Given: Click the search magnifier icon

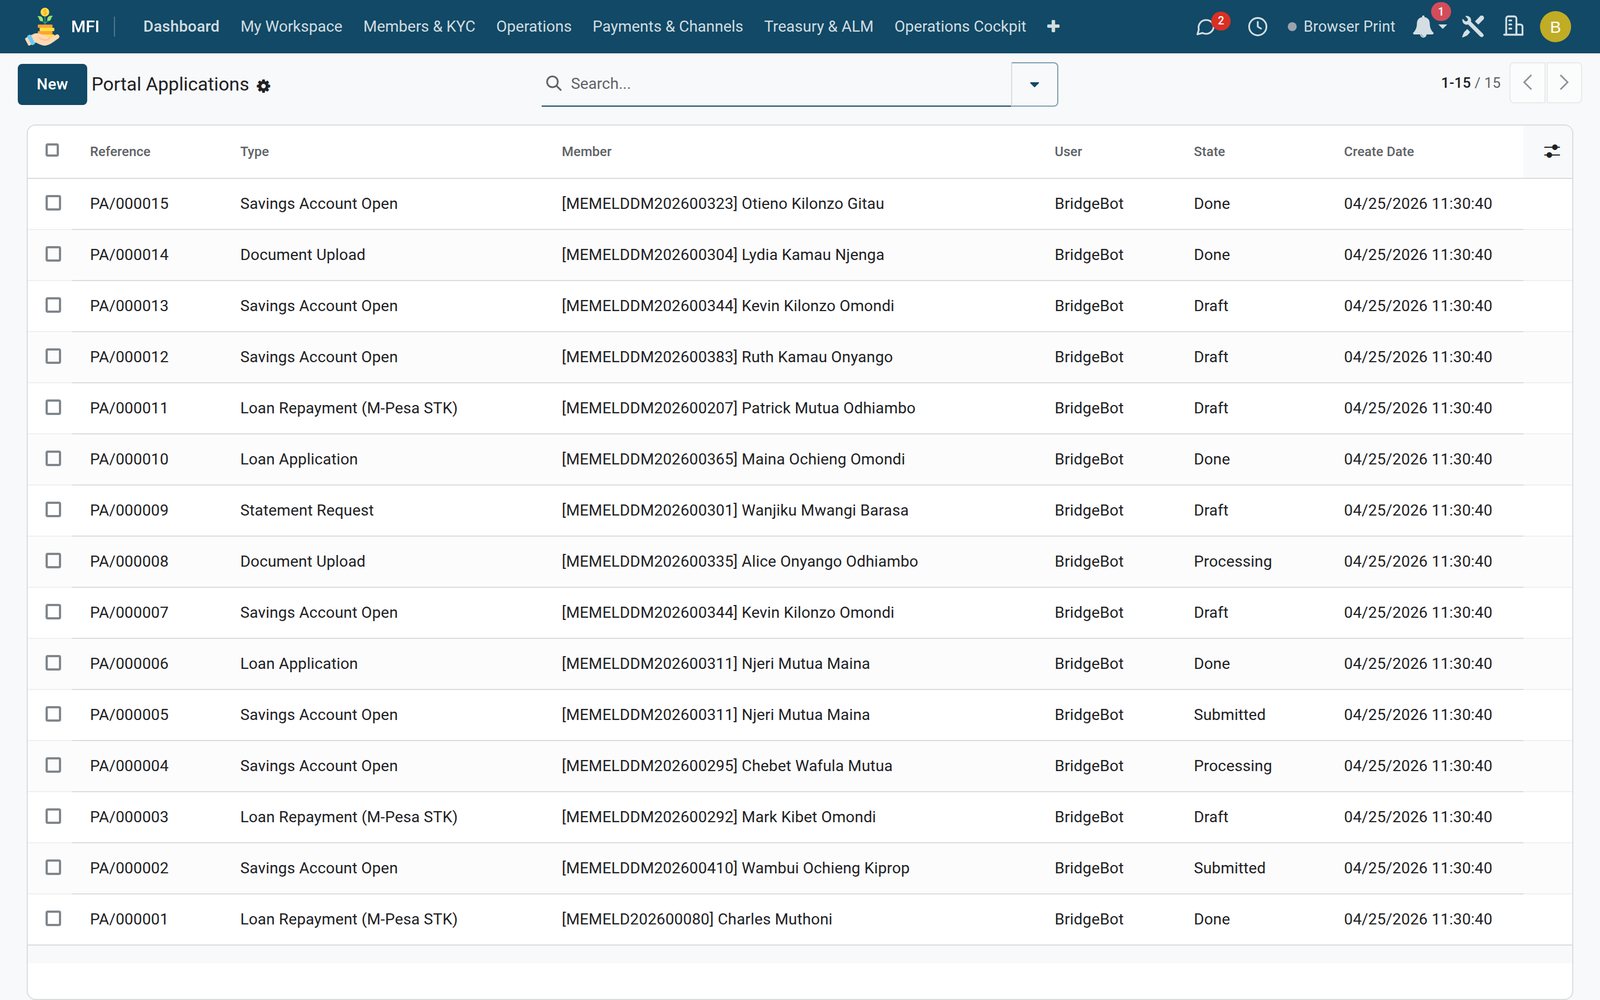Looking at the screenshot, I should [x=553, y=83].
